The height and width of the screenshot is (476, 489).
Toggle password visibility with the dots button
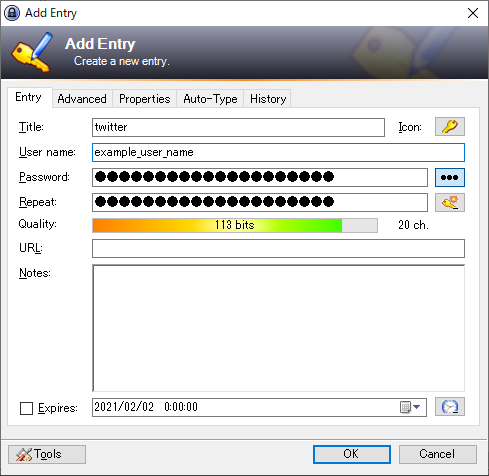pyautogui.click(x=450, y=177)
